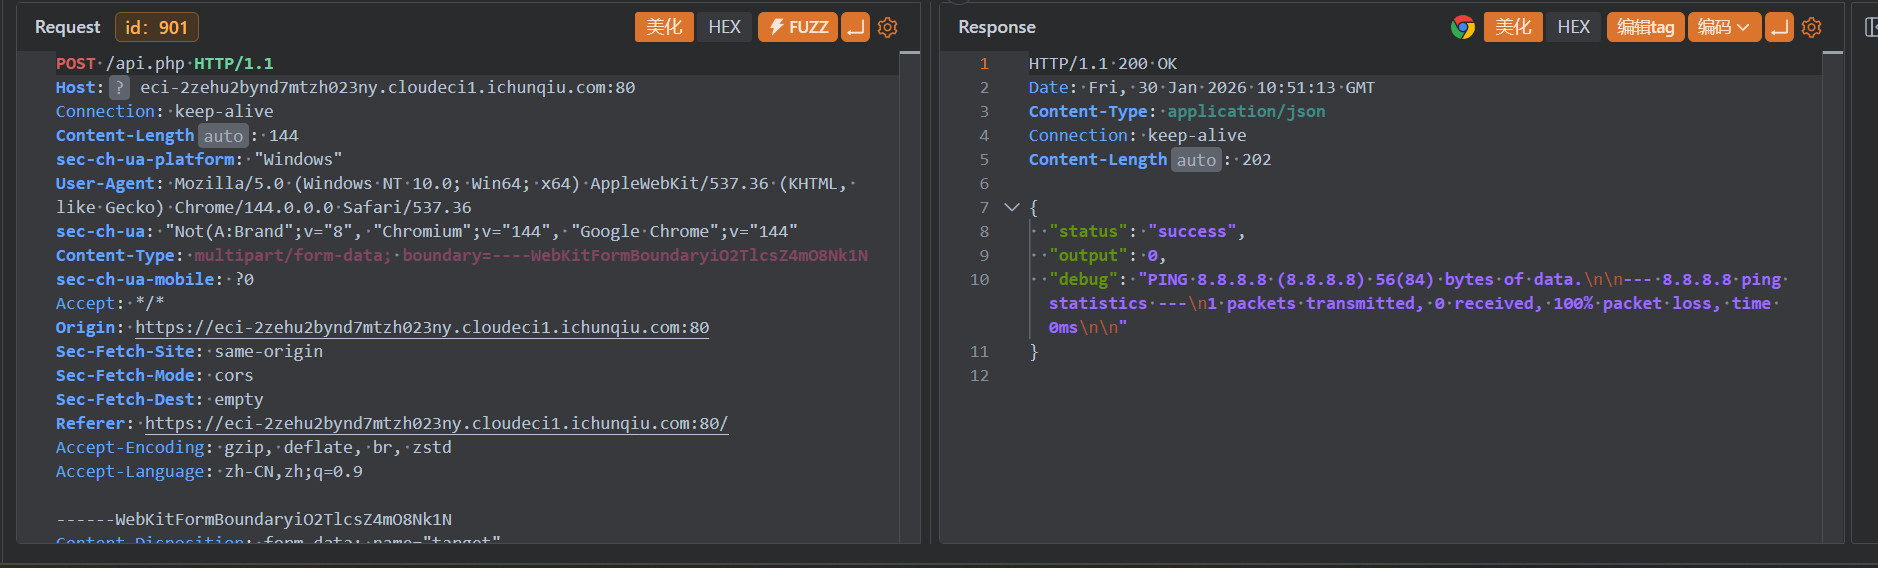This screenshot has height=568, width=1878.
Task: Click the 'POST /api.php HTTP/1.1' line
Action: click(165, 64)
